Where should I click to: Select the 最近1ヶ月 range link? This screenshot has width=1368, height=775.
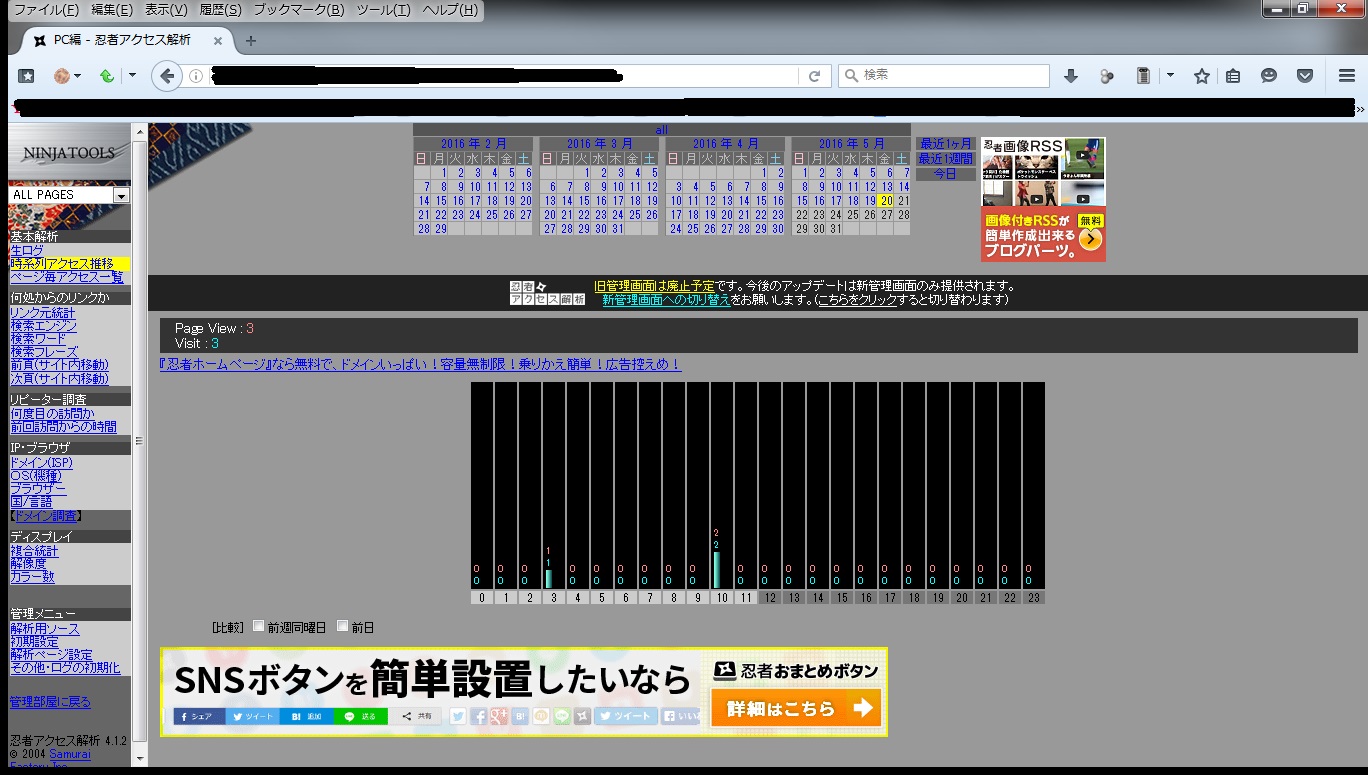click(946, 144)
